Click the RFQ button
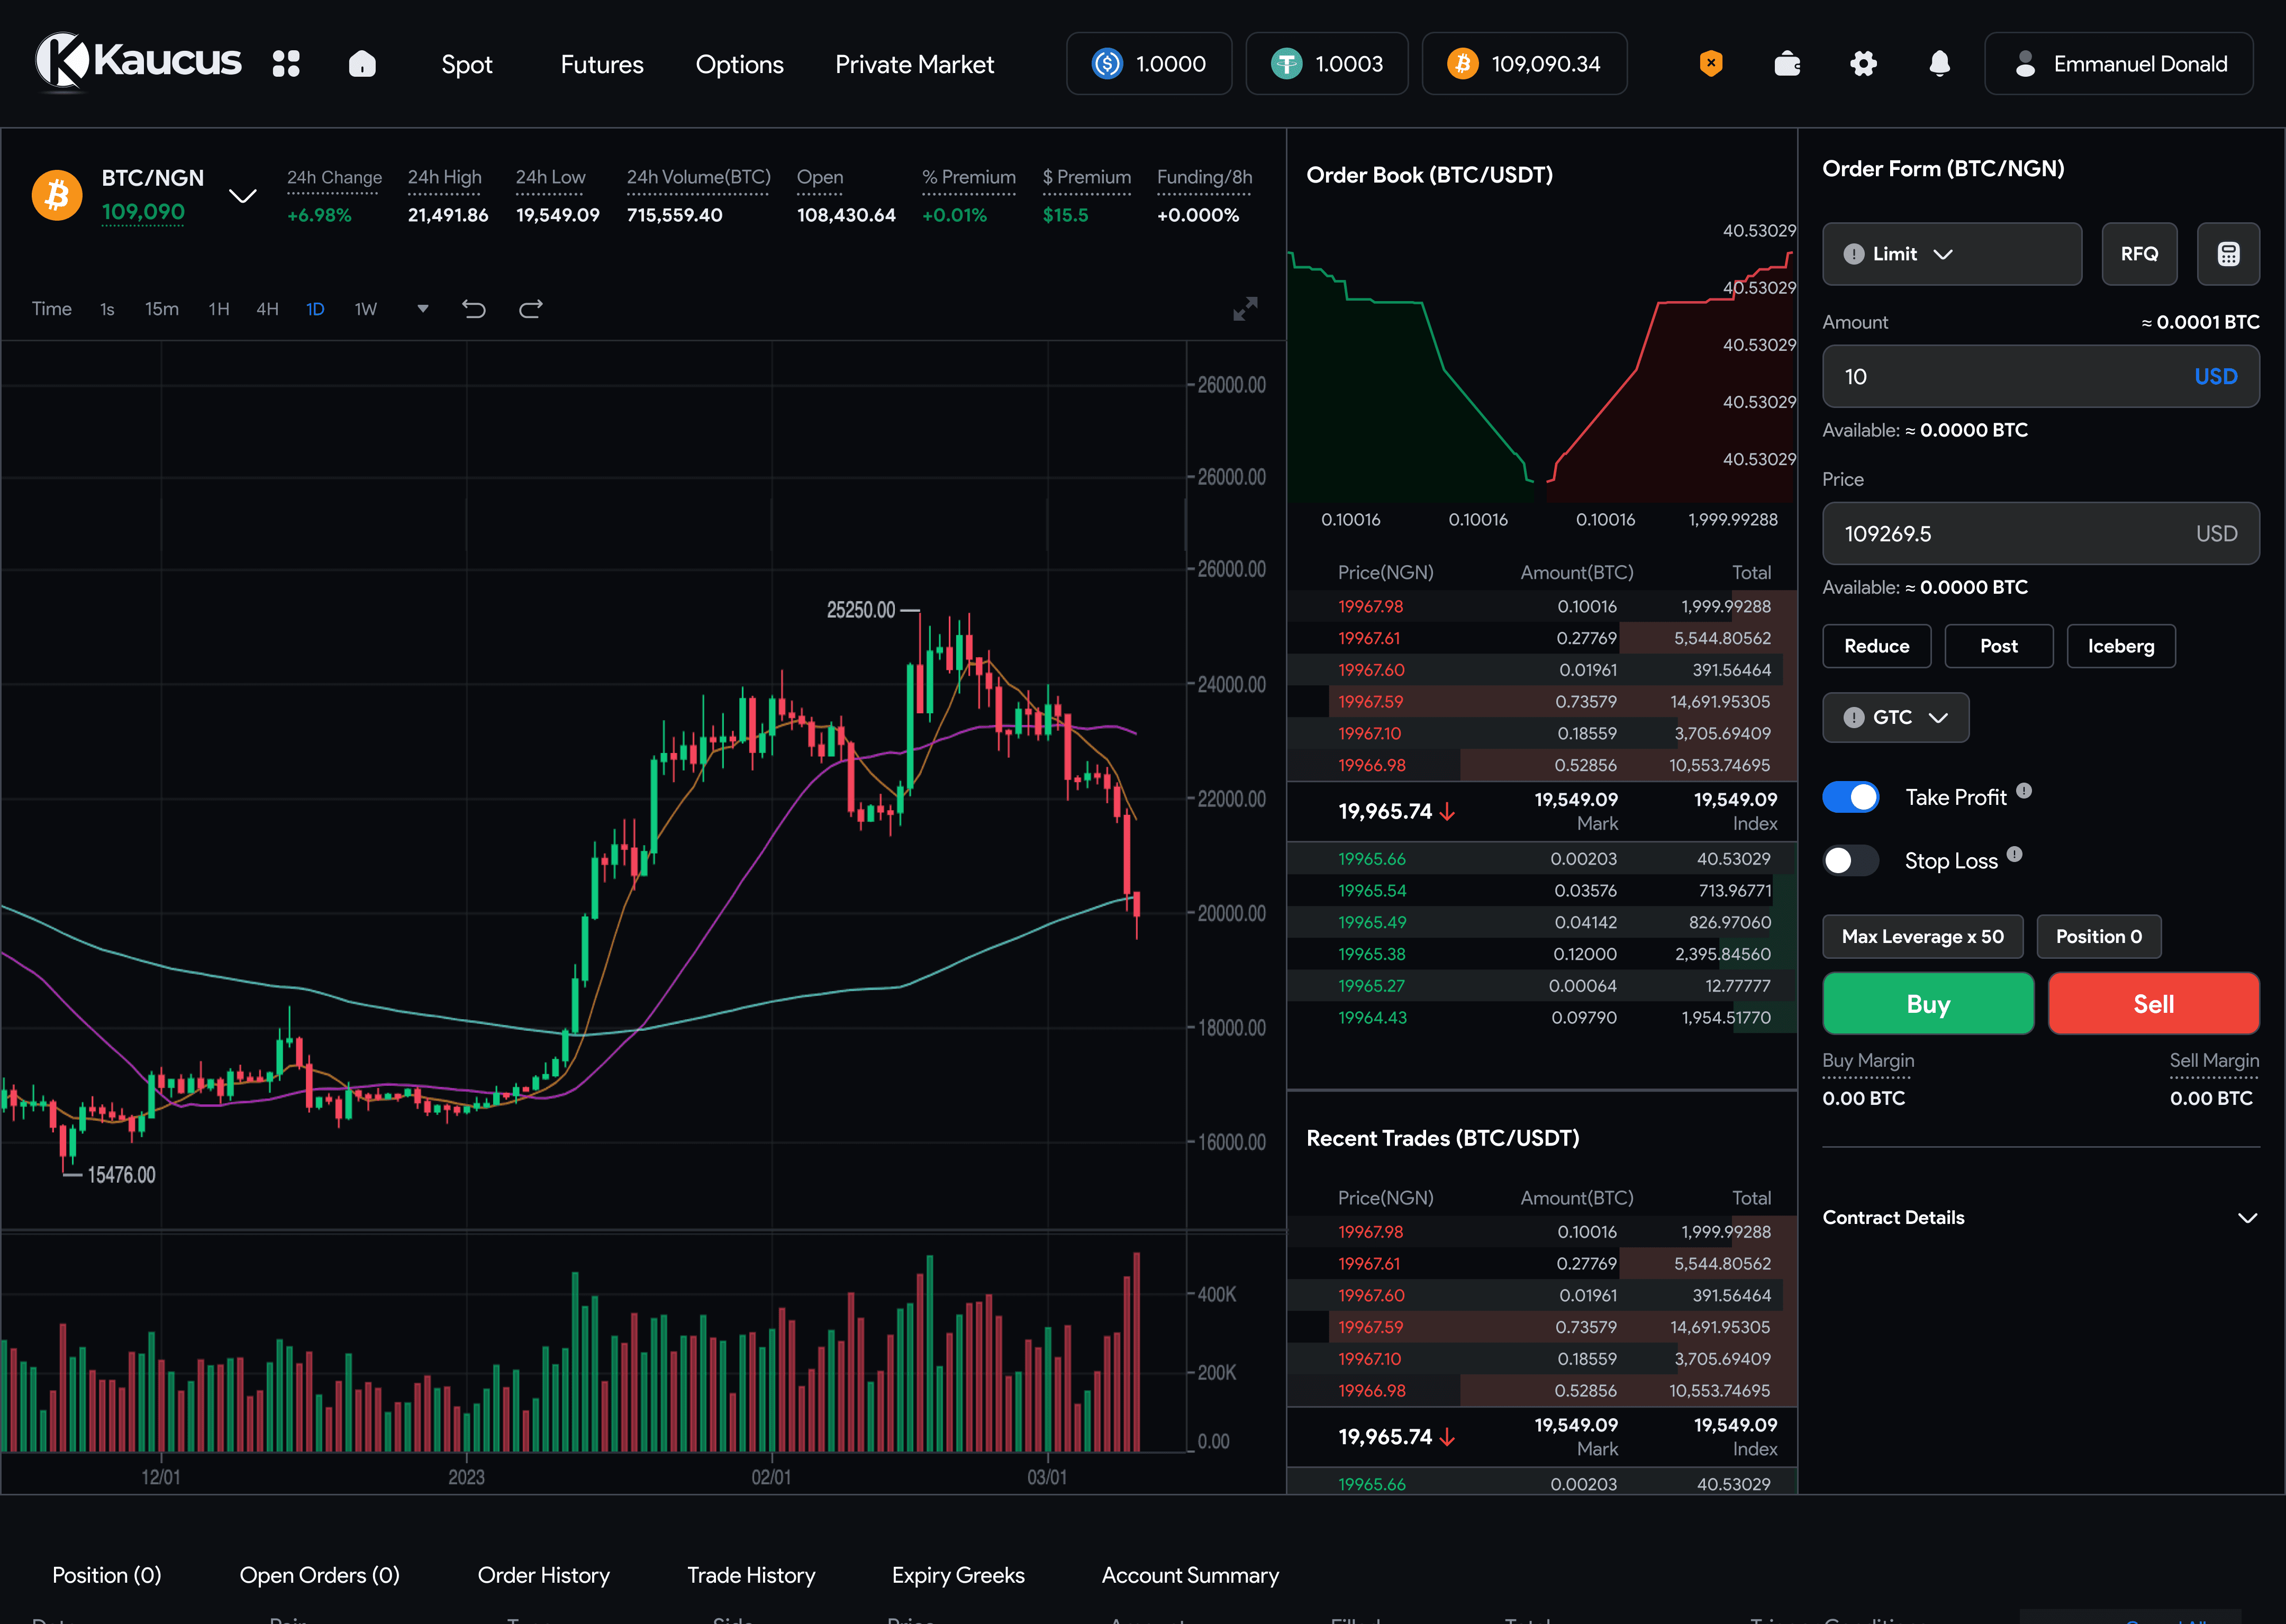Image resolution: width=2286 pixels, height=1624 pixels. [2139, 254]
